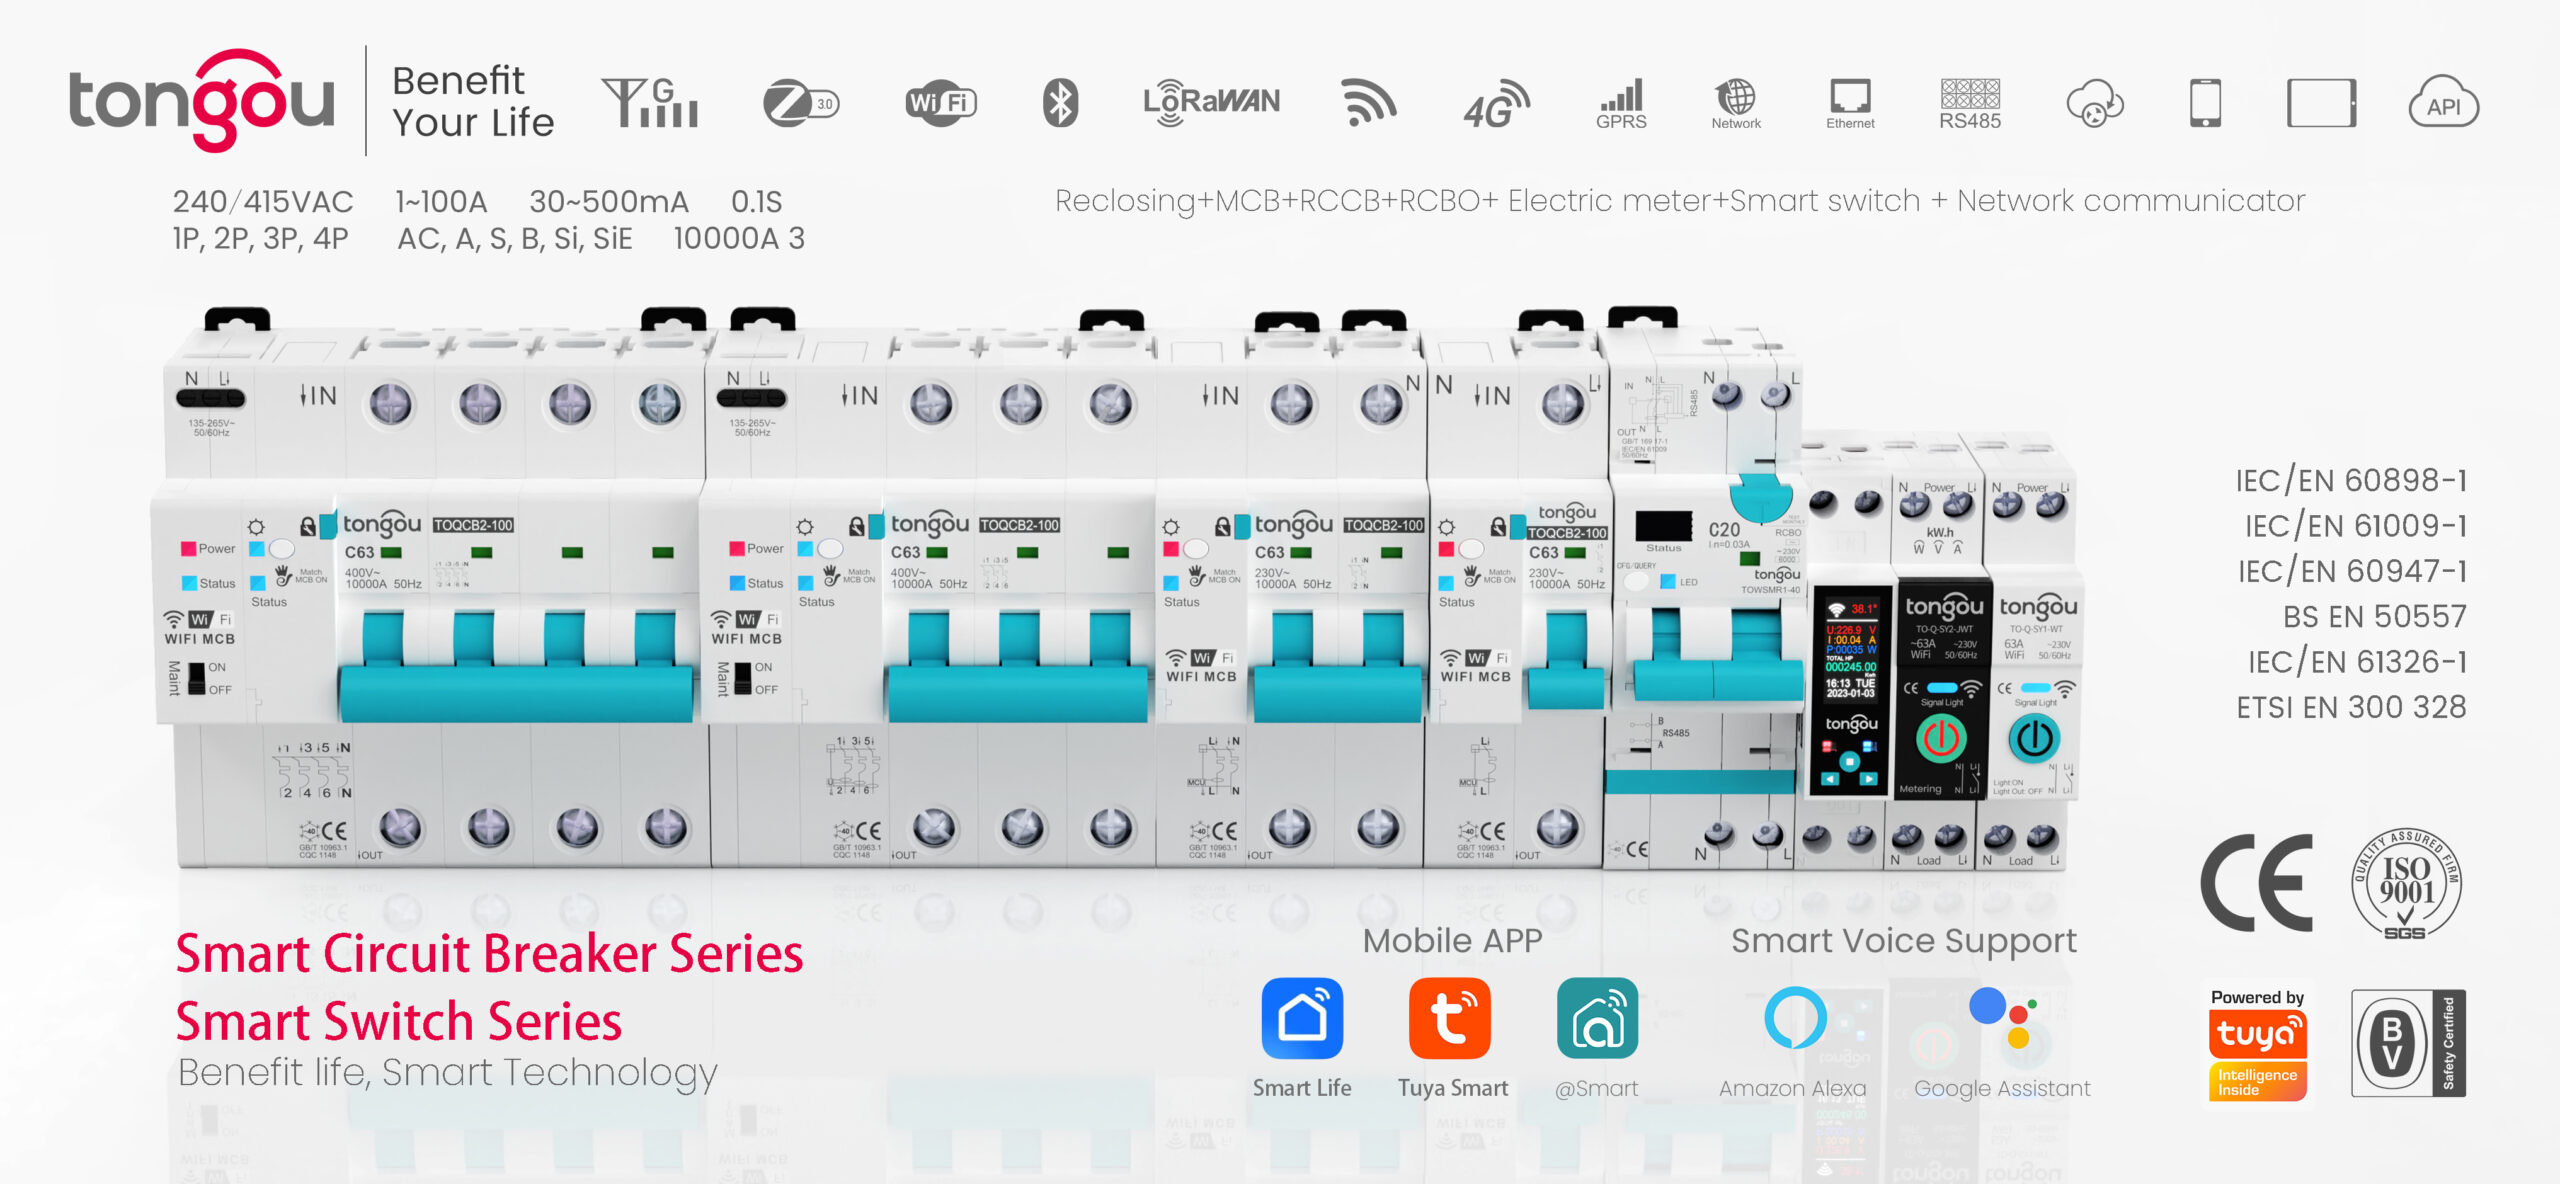Click the 'Smart Switch Series' heading
This screenshot has width=2560, height=1184.
398,1021
